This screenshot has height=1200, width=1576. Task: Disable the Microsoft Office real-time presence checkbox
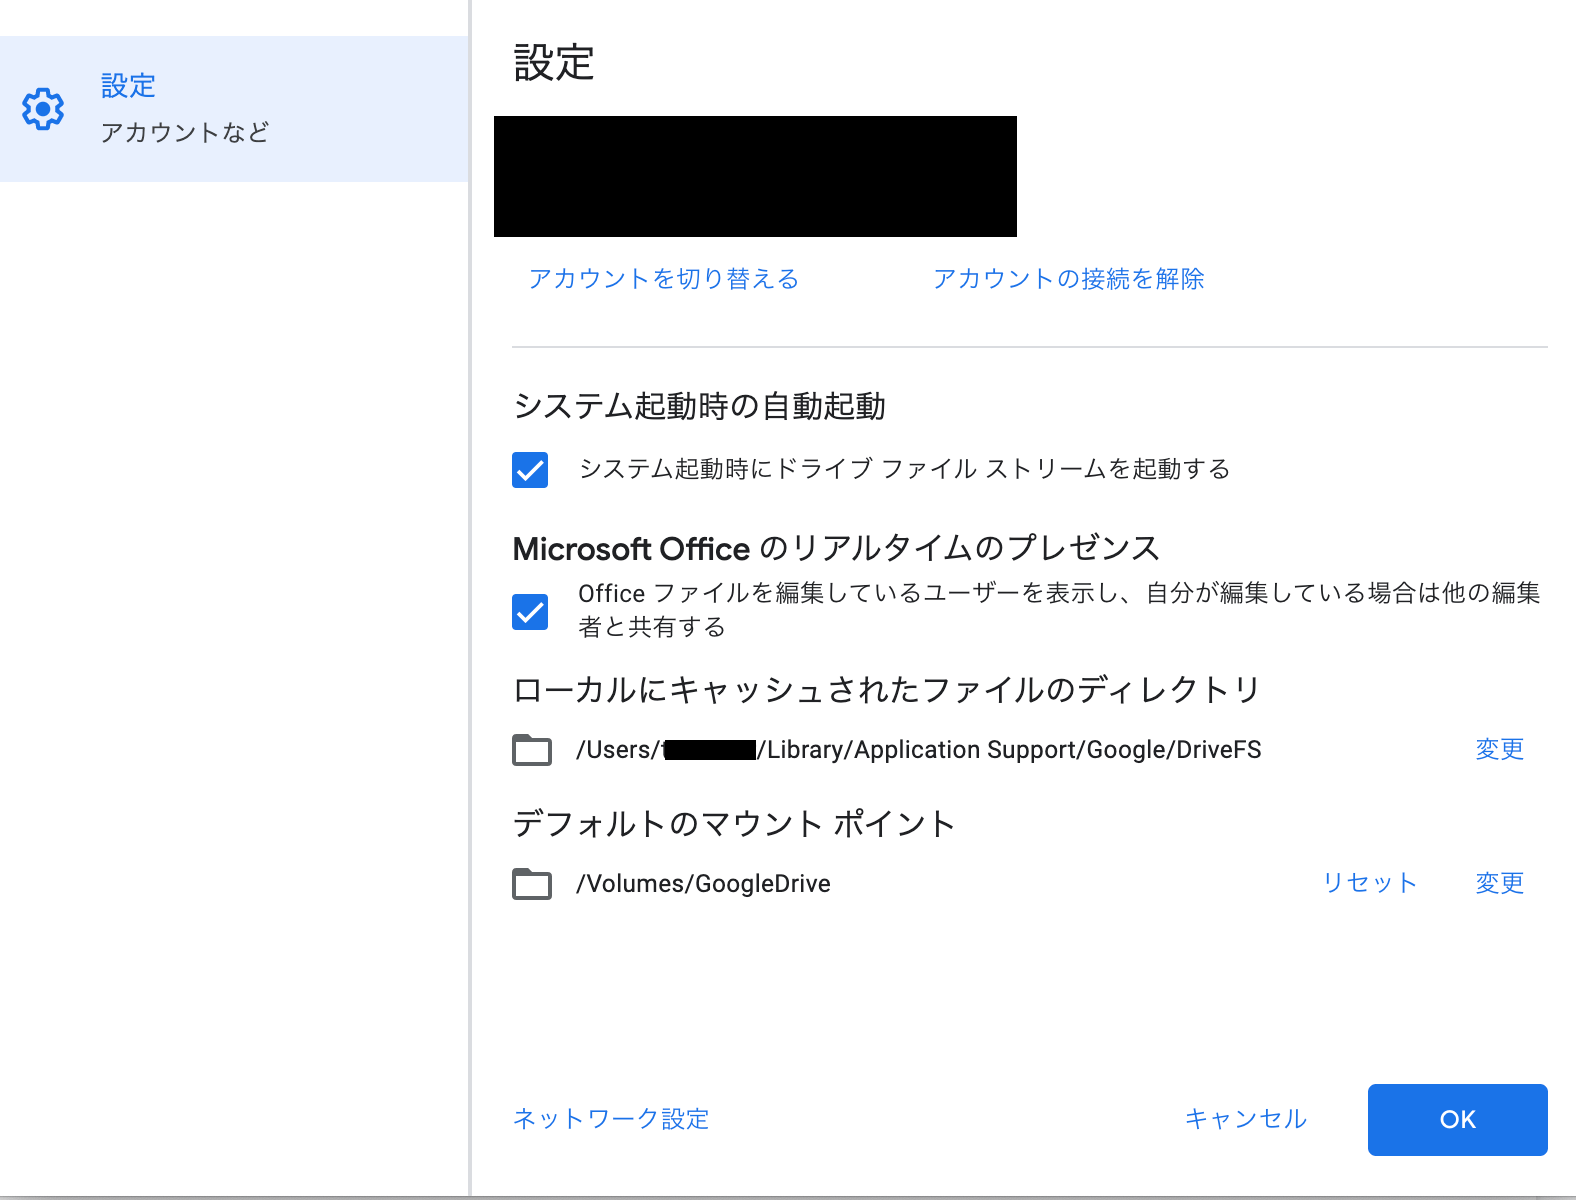[530, 612]
